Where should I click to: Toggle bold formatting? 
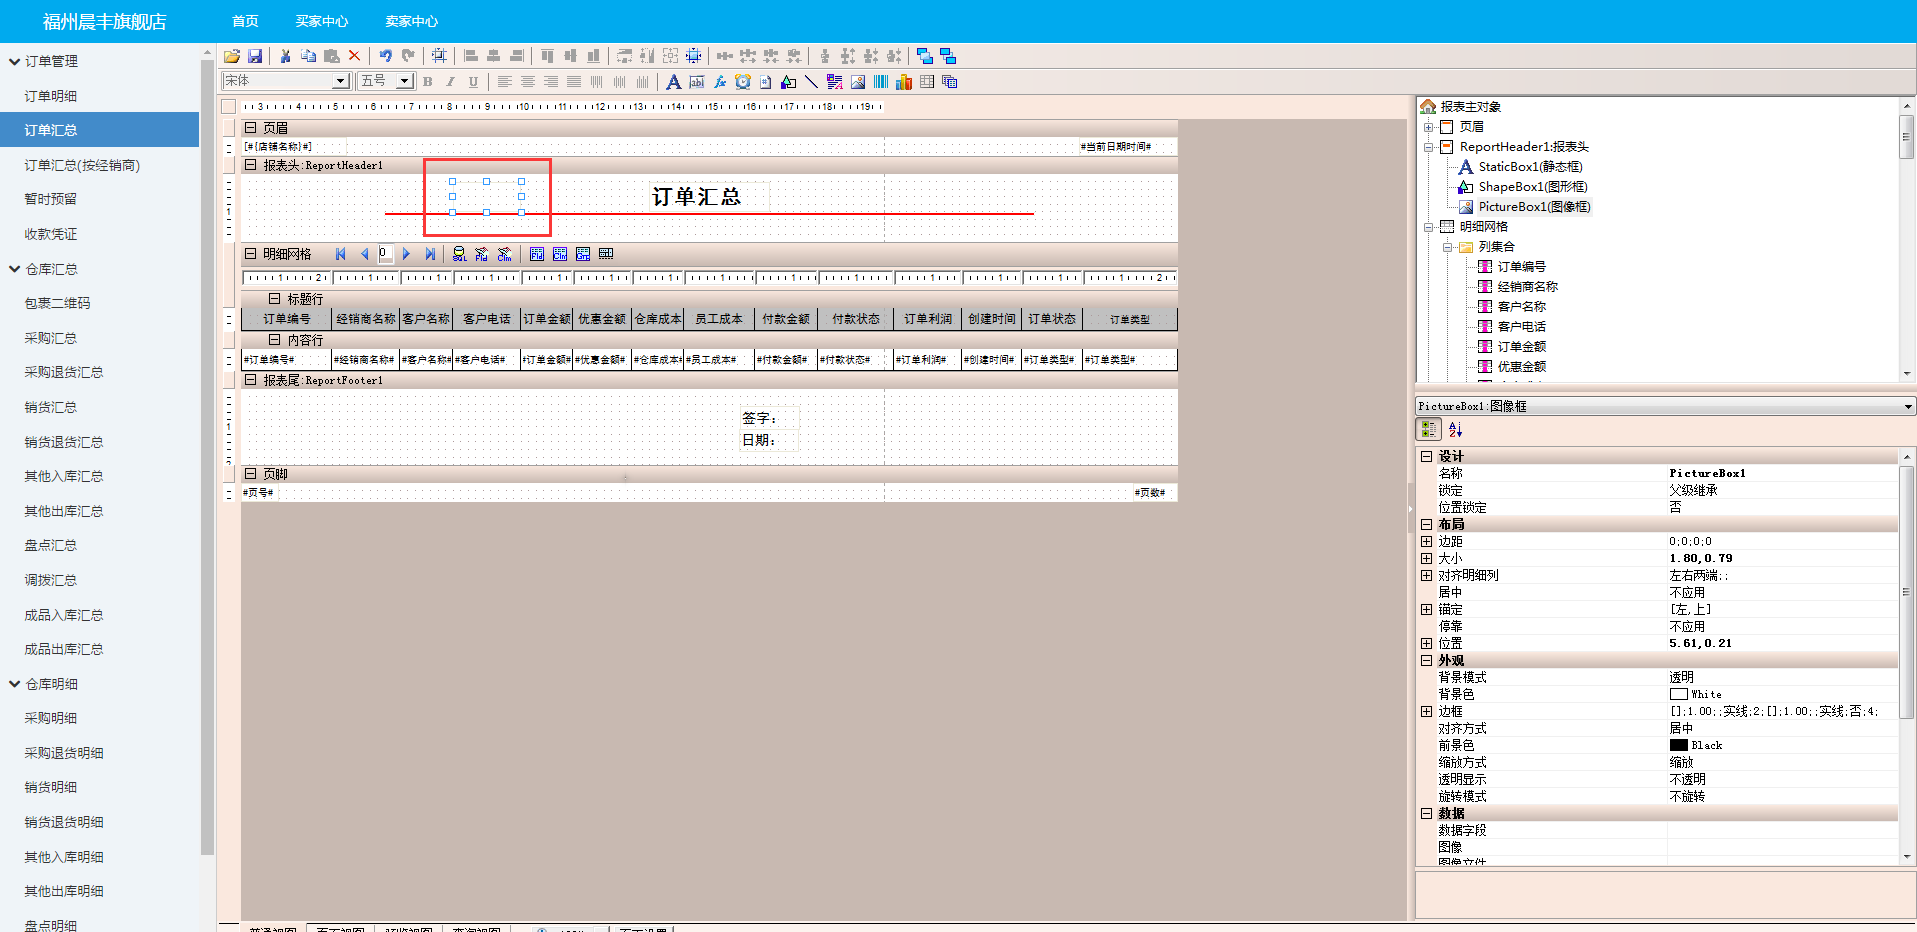coord(428,82)
